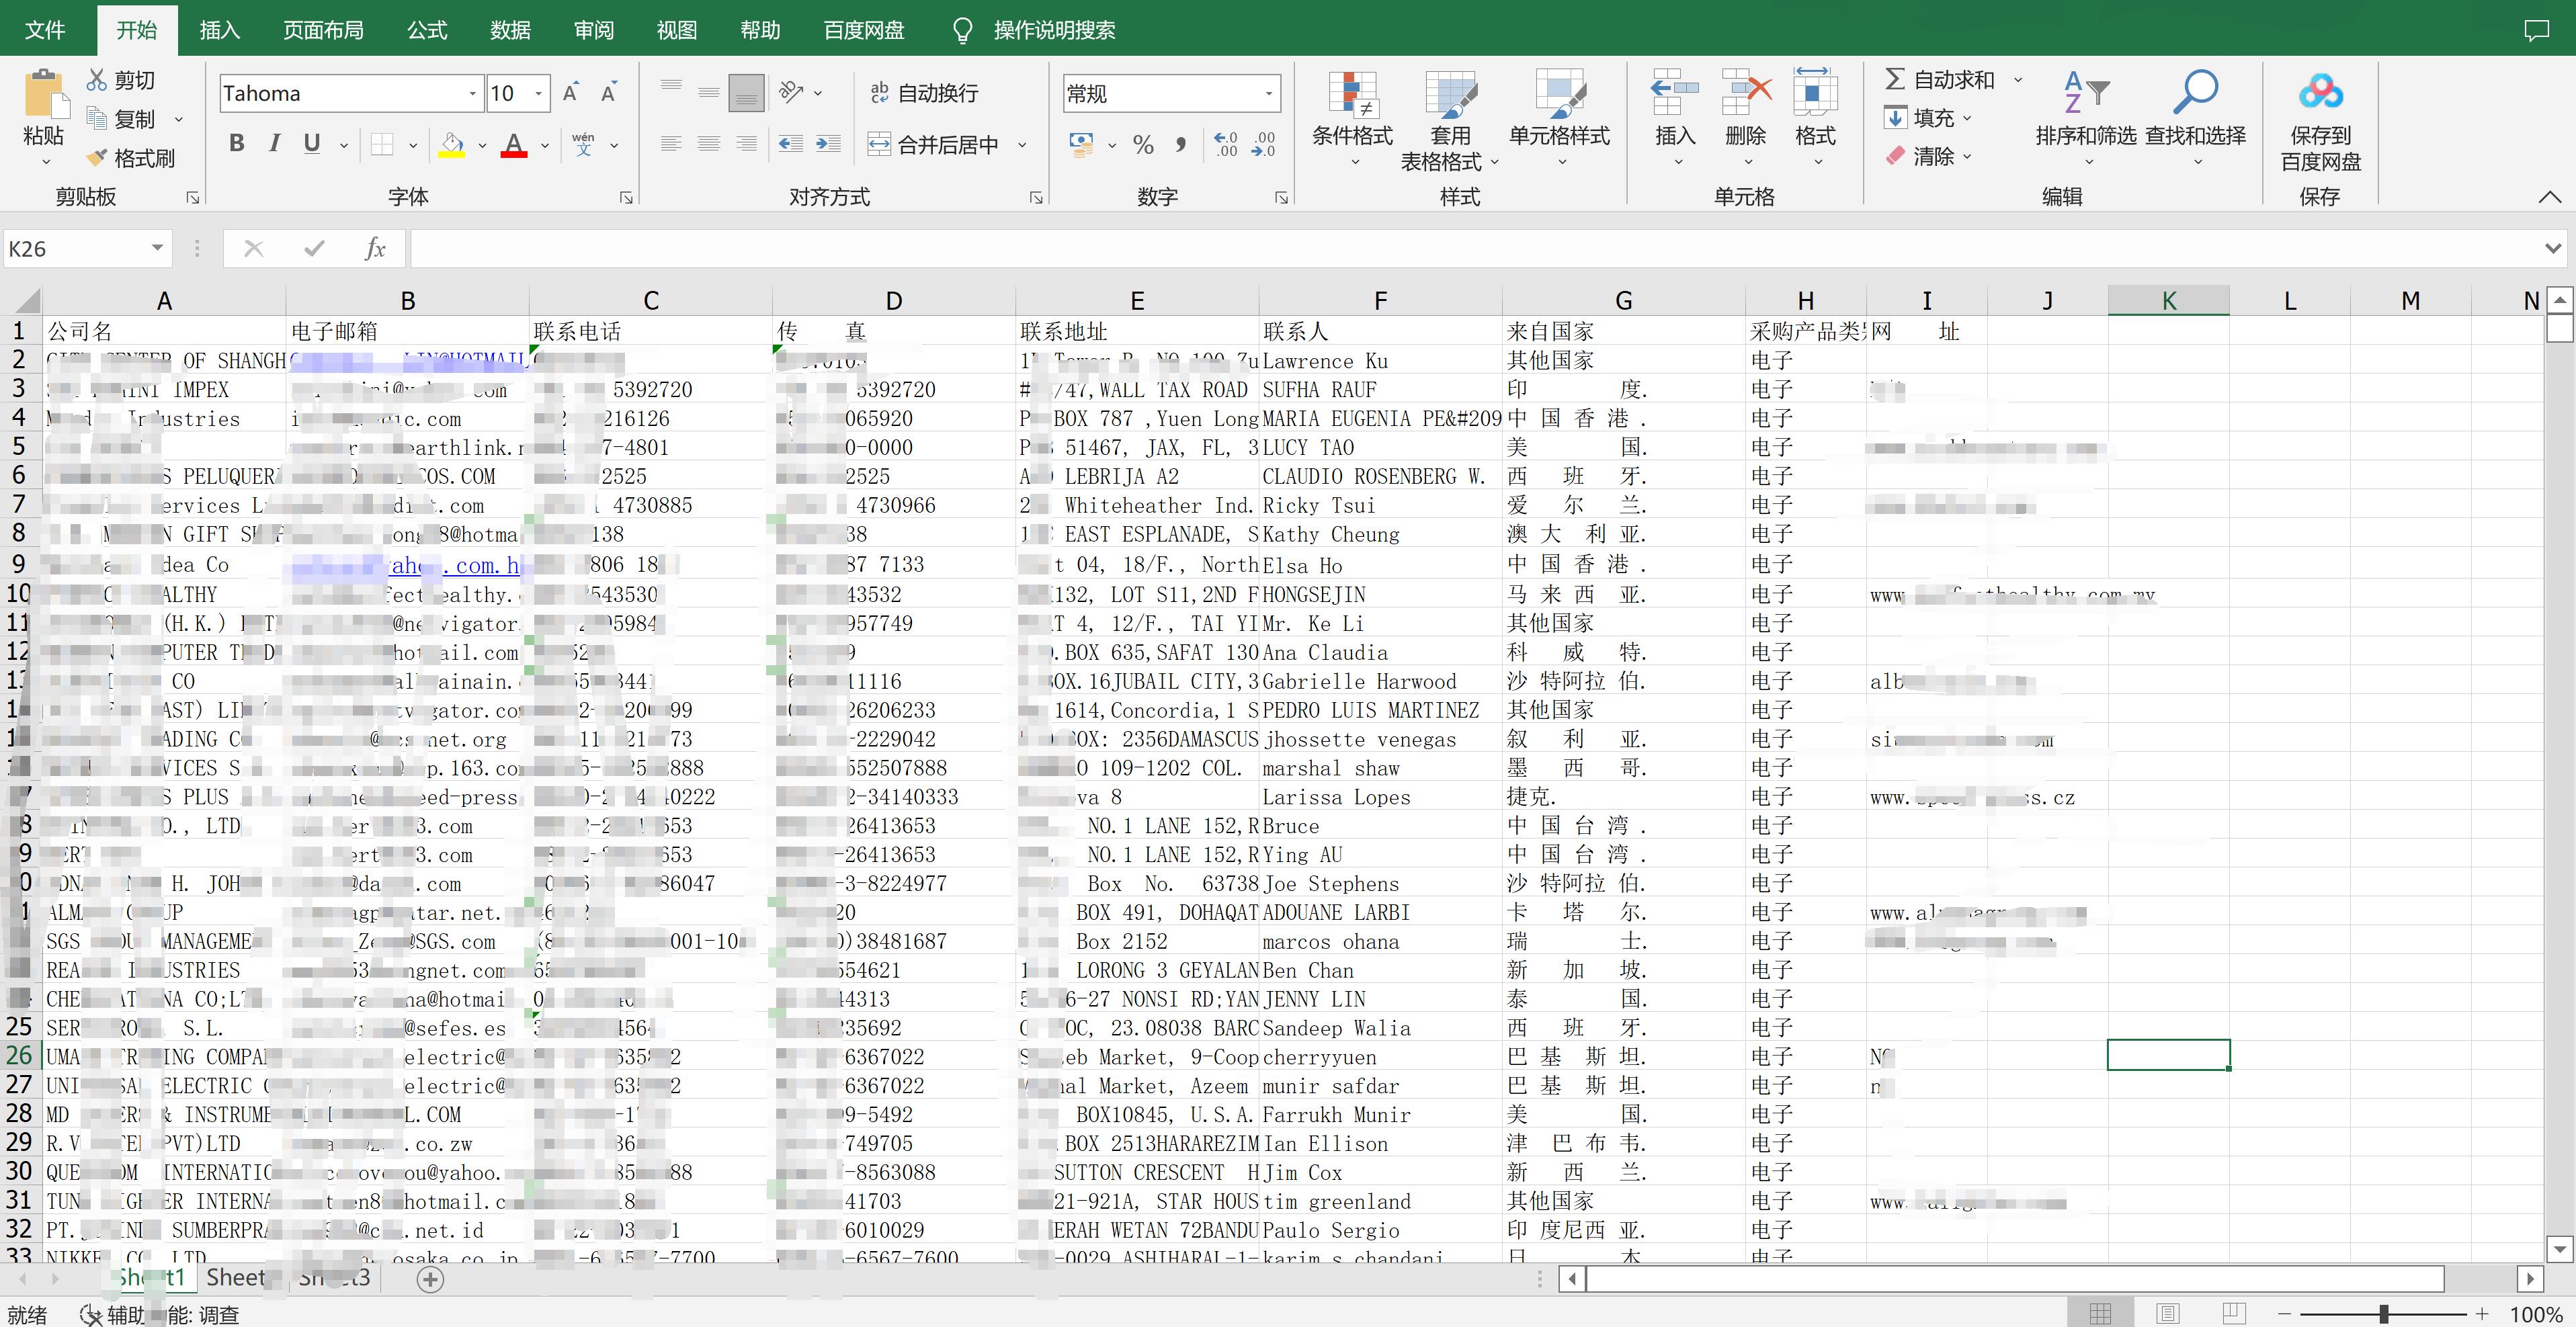Viewport: 2576px width, 1327px height.
Task: Click the Delete cells (删除) icon
Action: (1746, 95)
